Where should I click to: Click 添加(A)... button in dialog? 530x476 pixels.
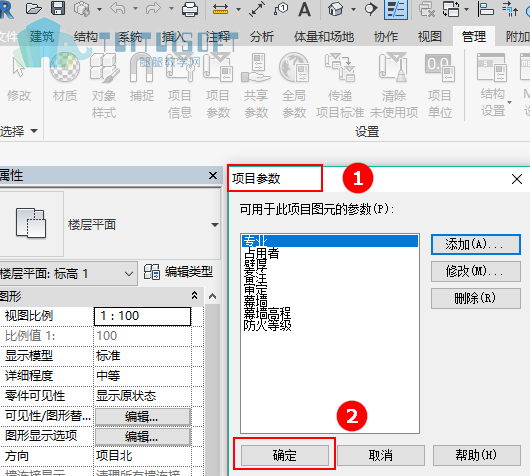coord(476,244)
